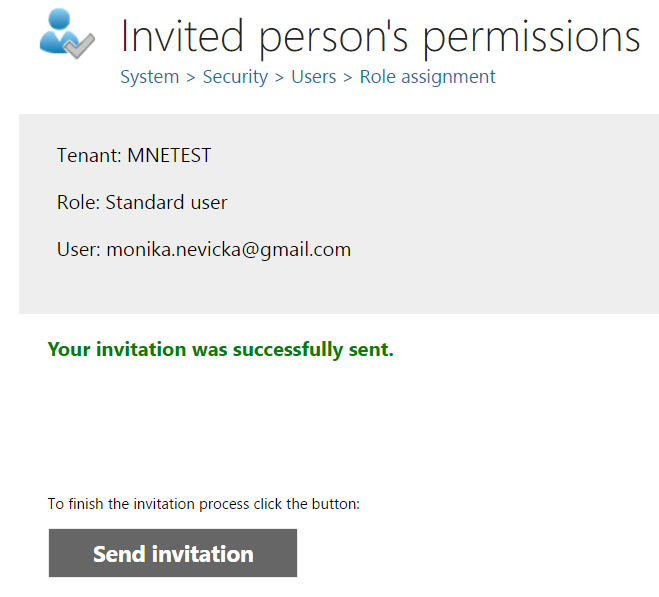Navigate to the Users breadcrumb link
659x597 pixels.
[x=313, y=77]
